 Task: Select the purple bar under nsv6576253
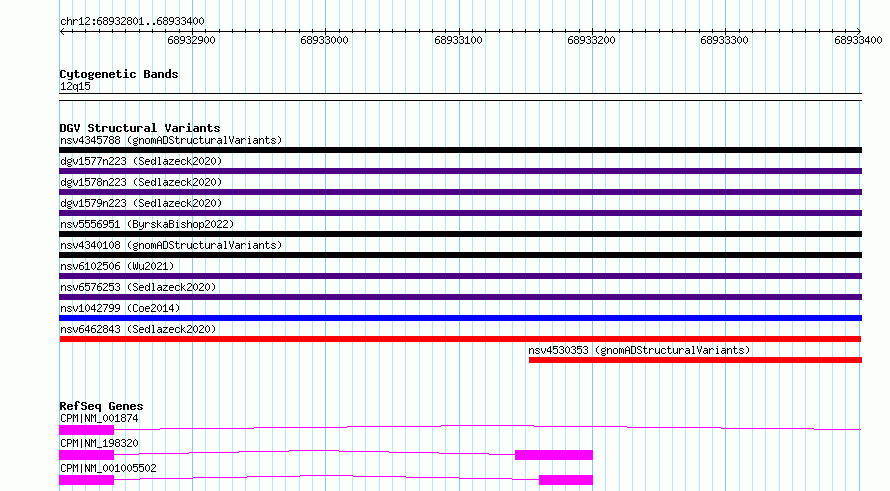(460, 297)
